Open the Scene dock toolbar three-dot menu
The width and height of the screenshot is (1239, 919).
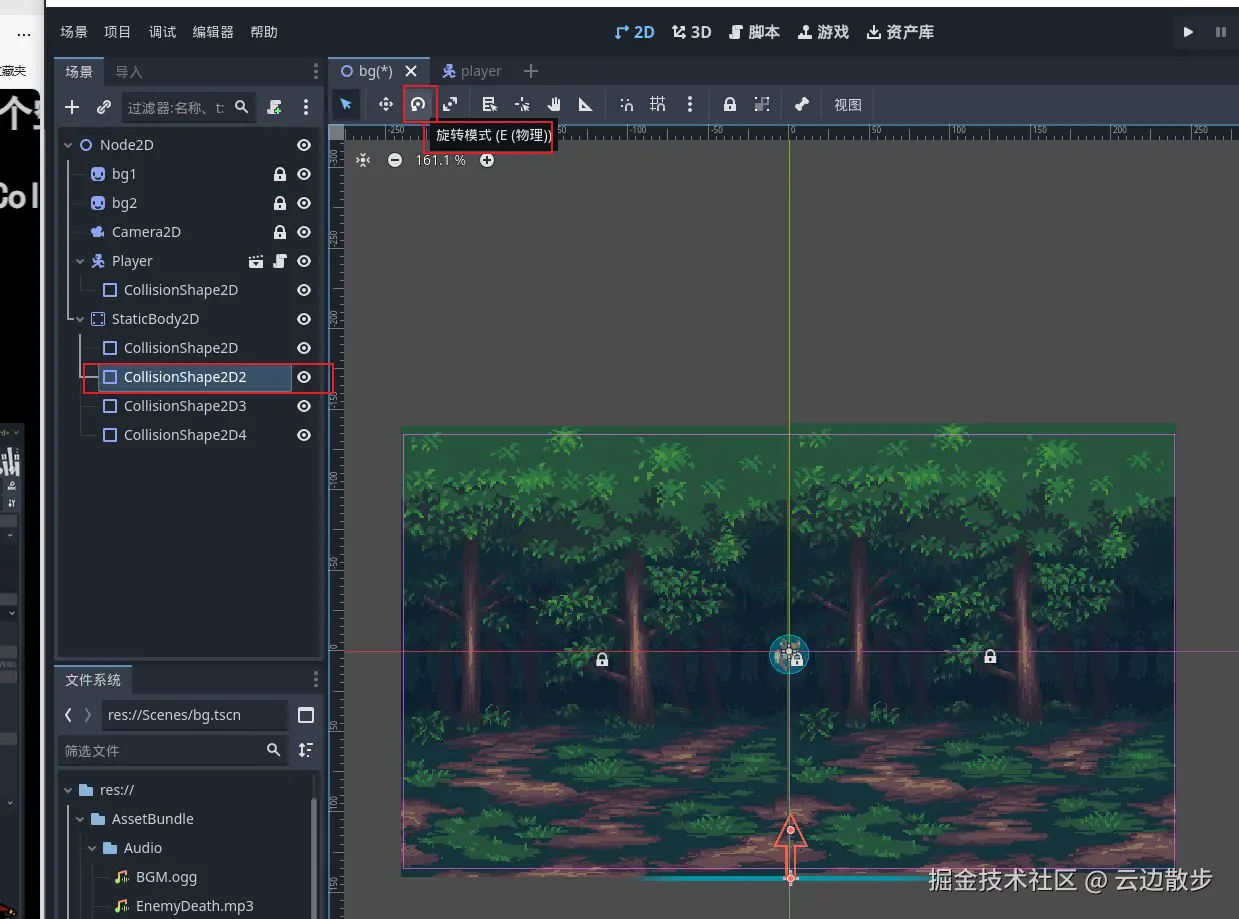point(306,107)
